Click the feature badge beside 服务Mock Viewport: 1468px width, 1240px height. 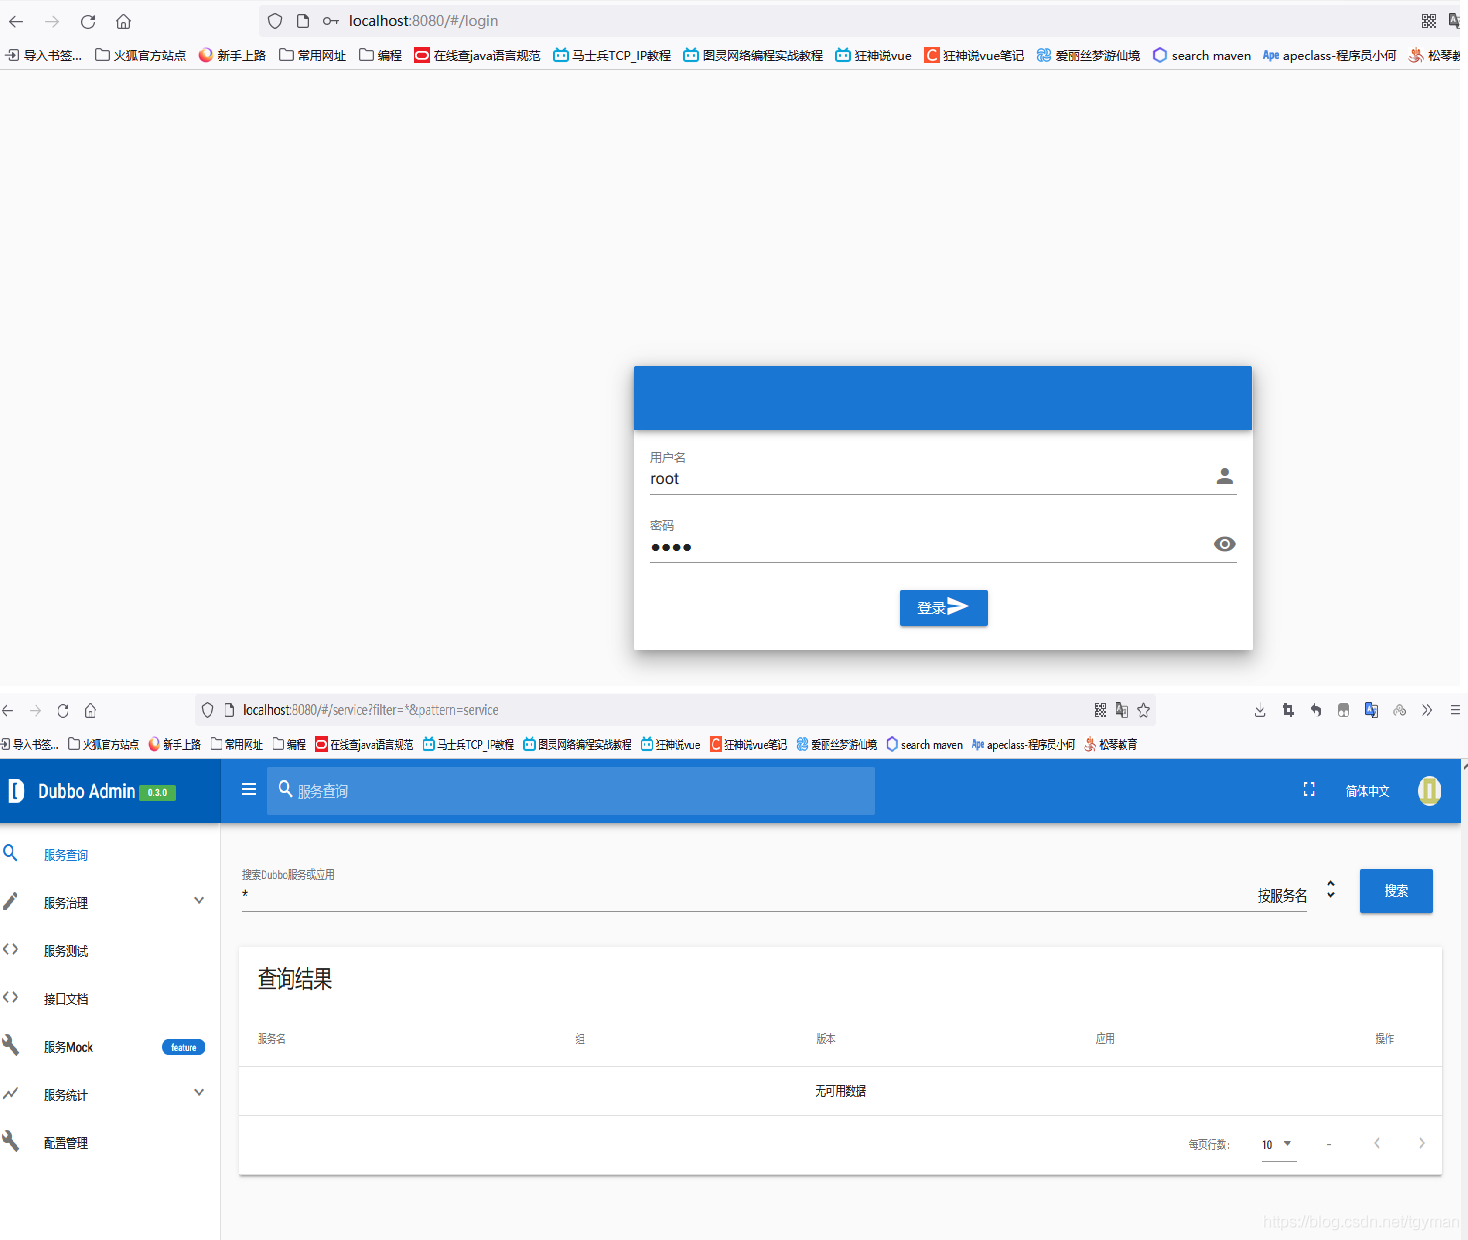183,1047
